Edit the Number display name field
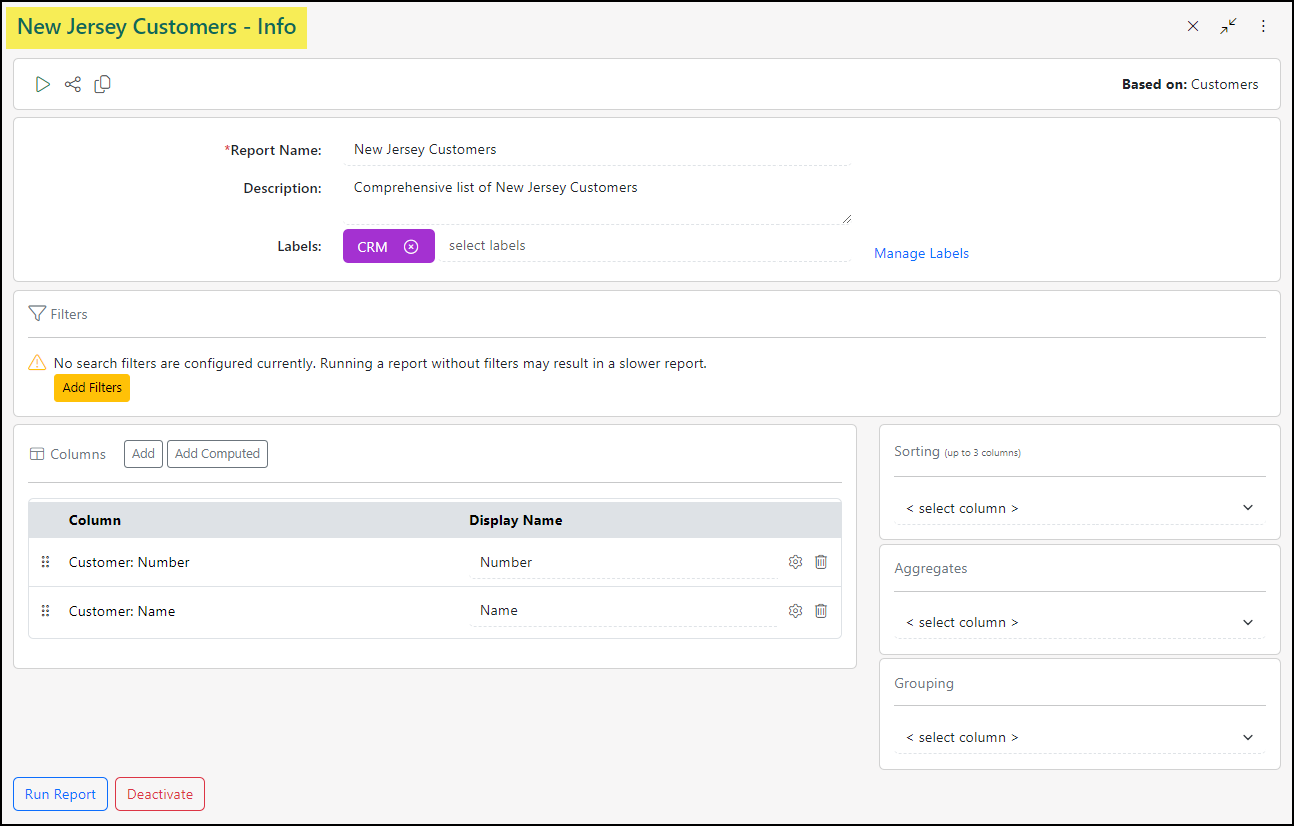The height and width of the screenshot is (826, 1294). click(624, 562)
